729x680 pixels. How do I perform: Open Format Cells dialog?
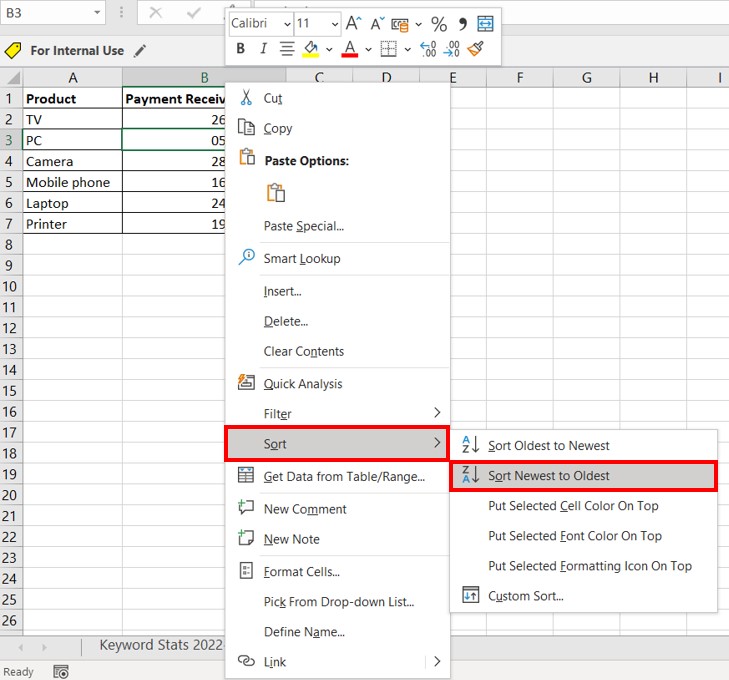tap(338, 571)
